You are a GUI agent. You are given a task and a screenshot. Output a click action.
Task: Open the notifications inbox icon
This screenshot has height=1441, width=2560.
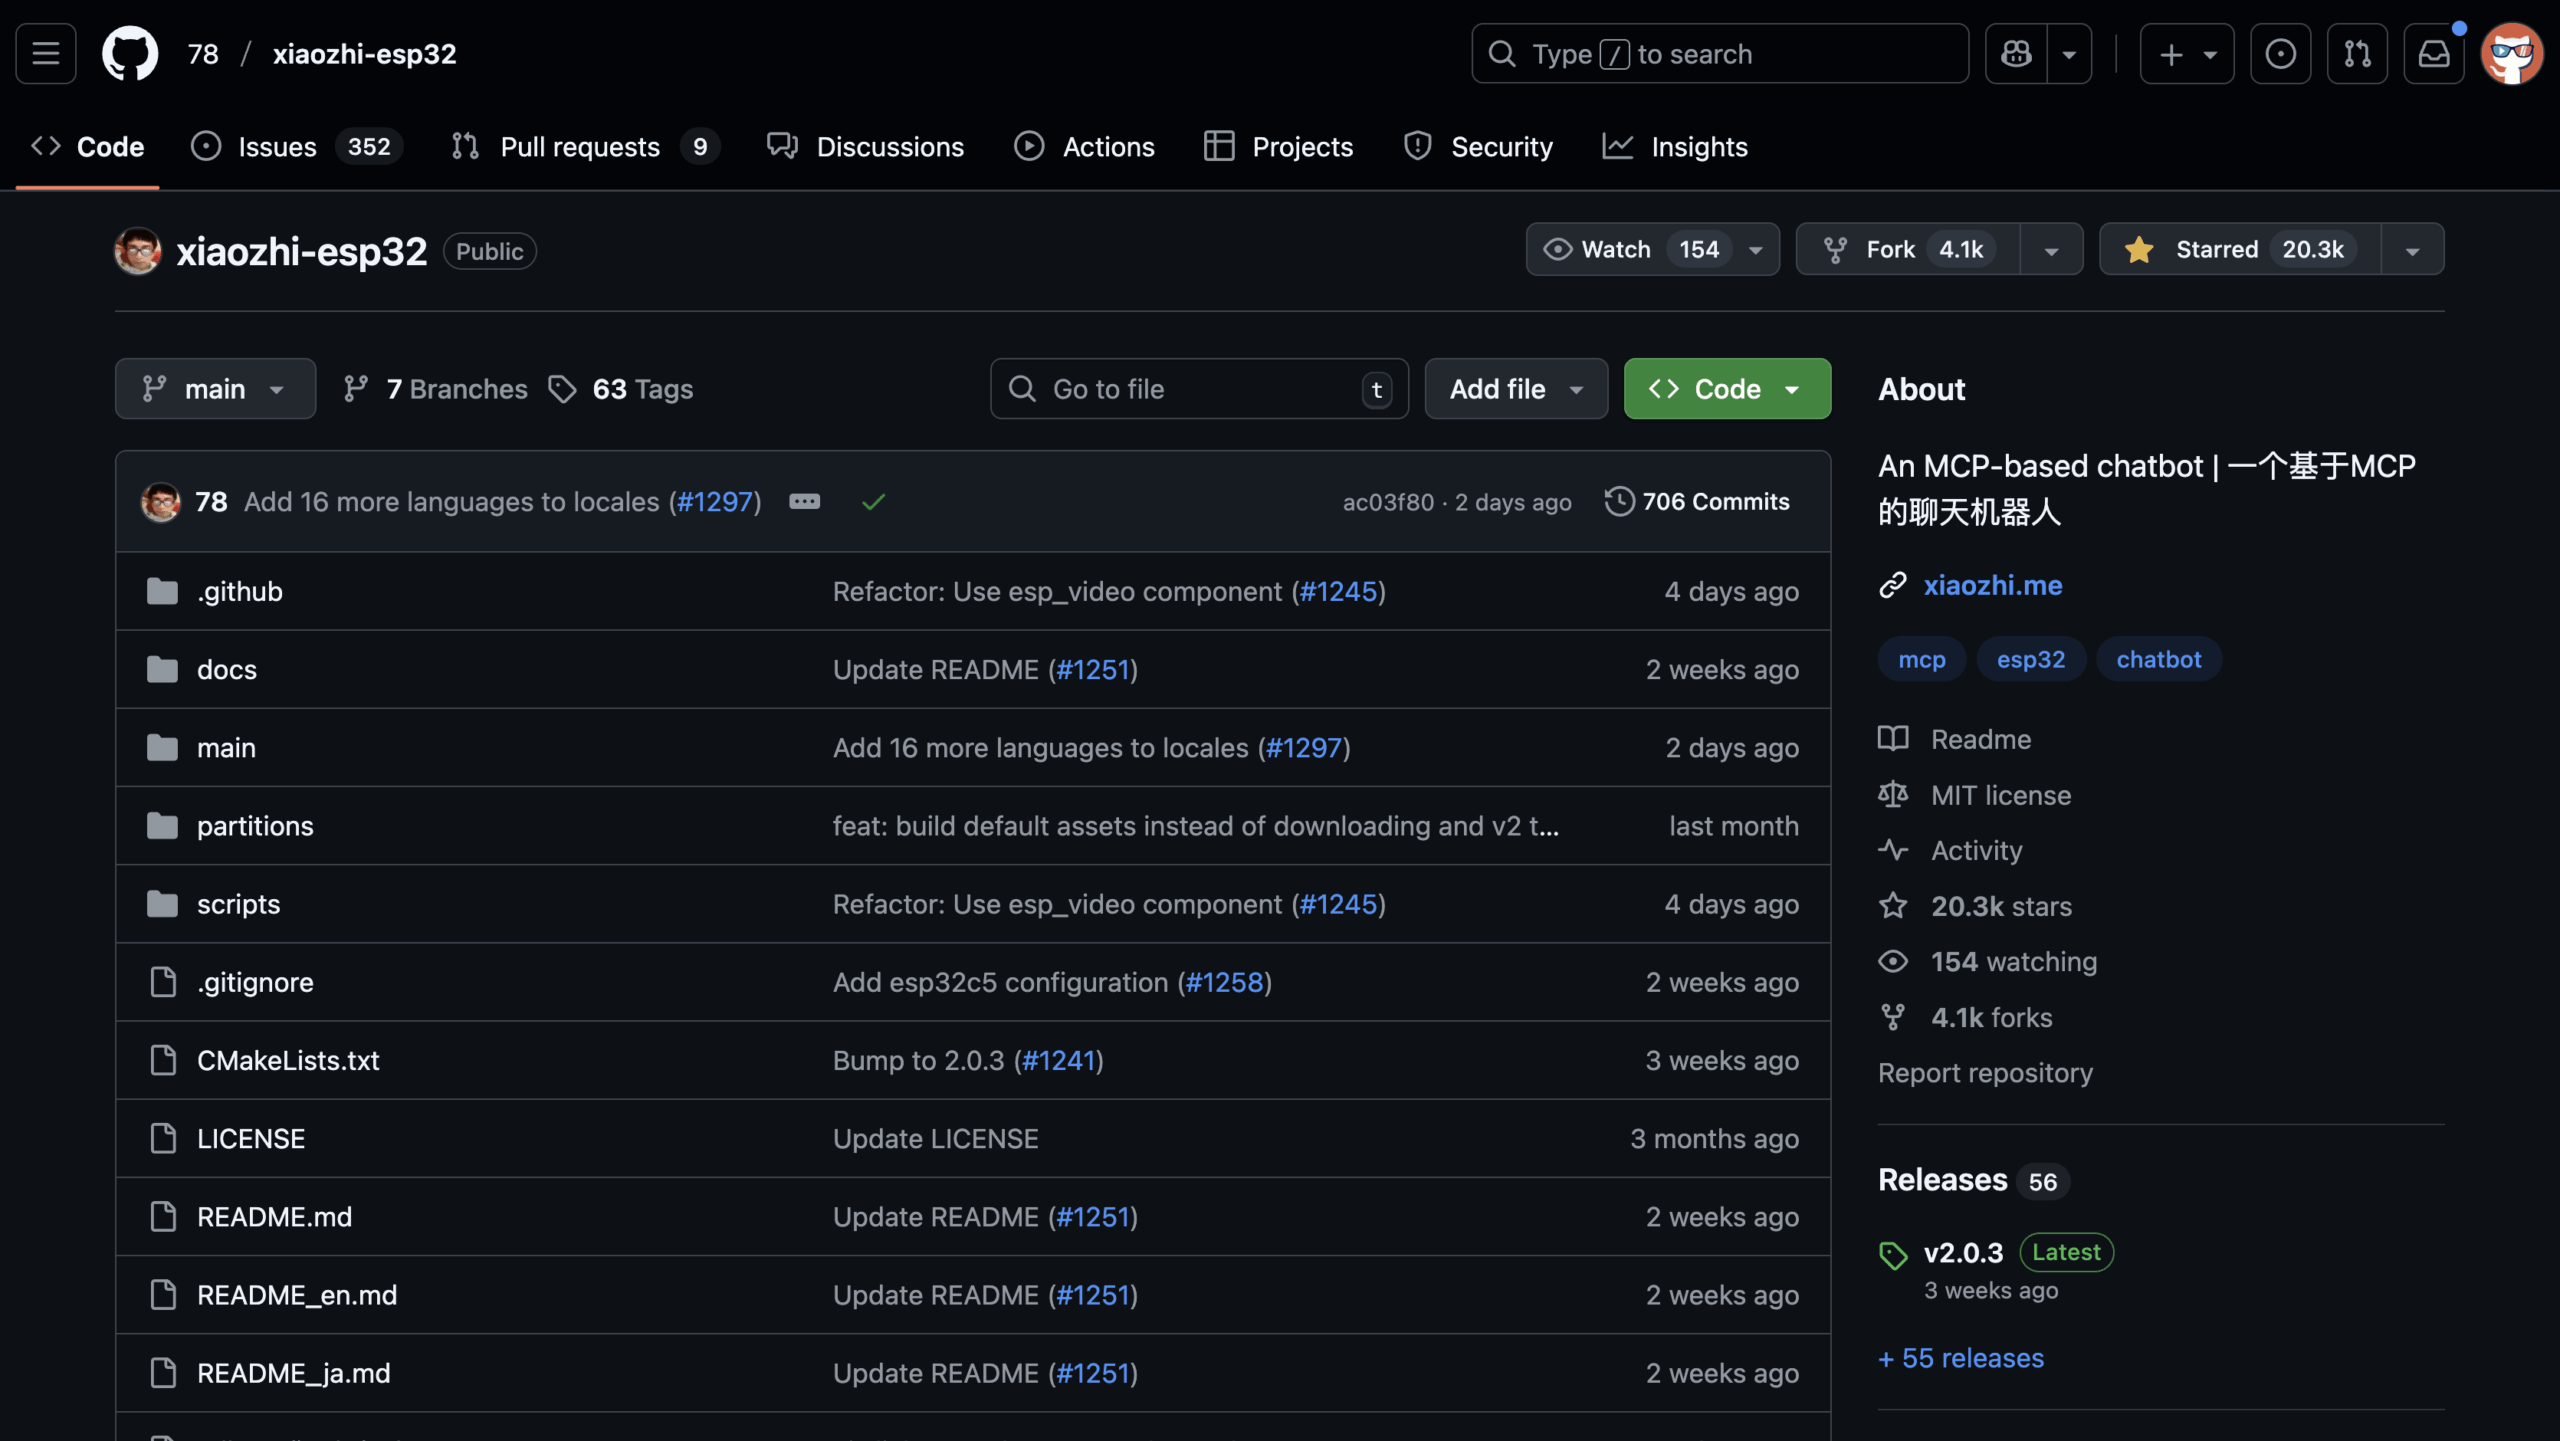(x=2433, y=54)
